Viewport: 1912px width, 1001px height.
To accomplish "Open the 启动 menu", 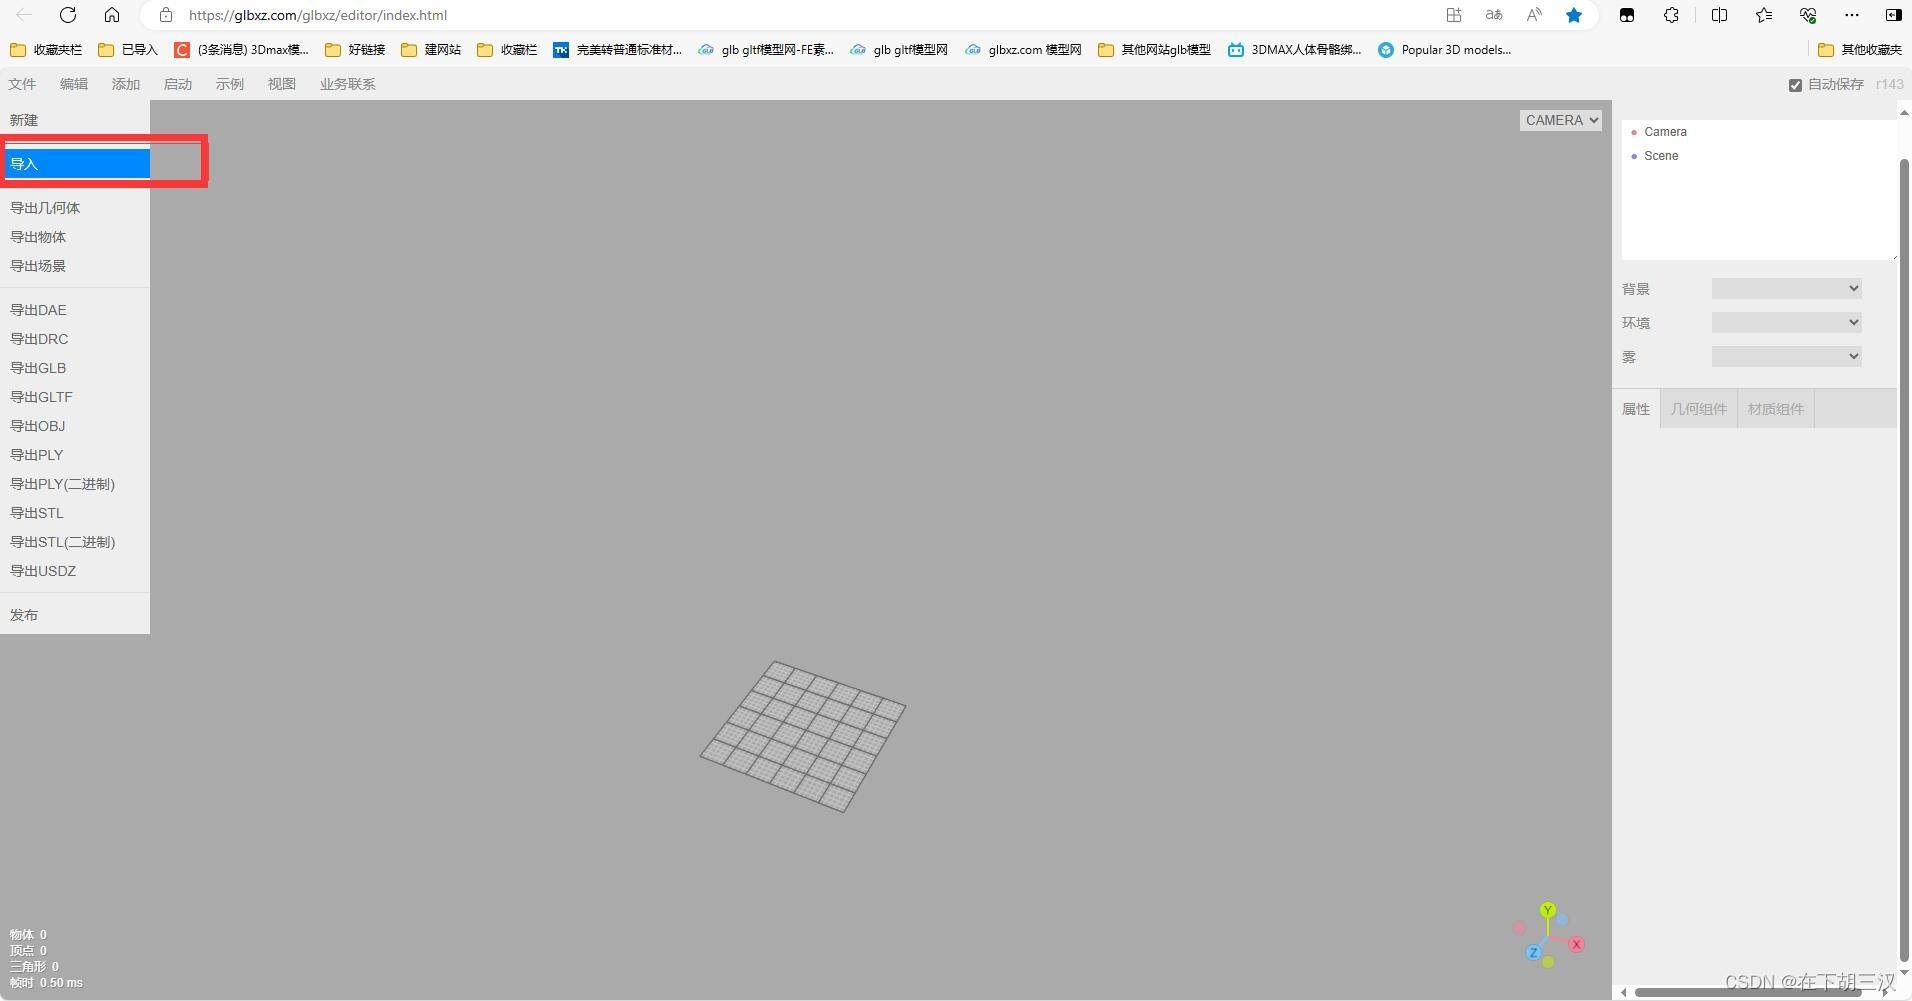I will 178,84.
